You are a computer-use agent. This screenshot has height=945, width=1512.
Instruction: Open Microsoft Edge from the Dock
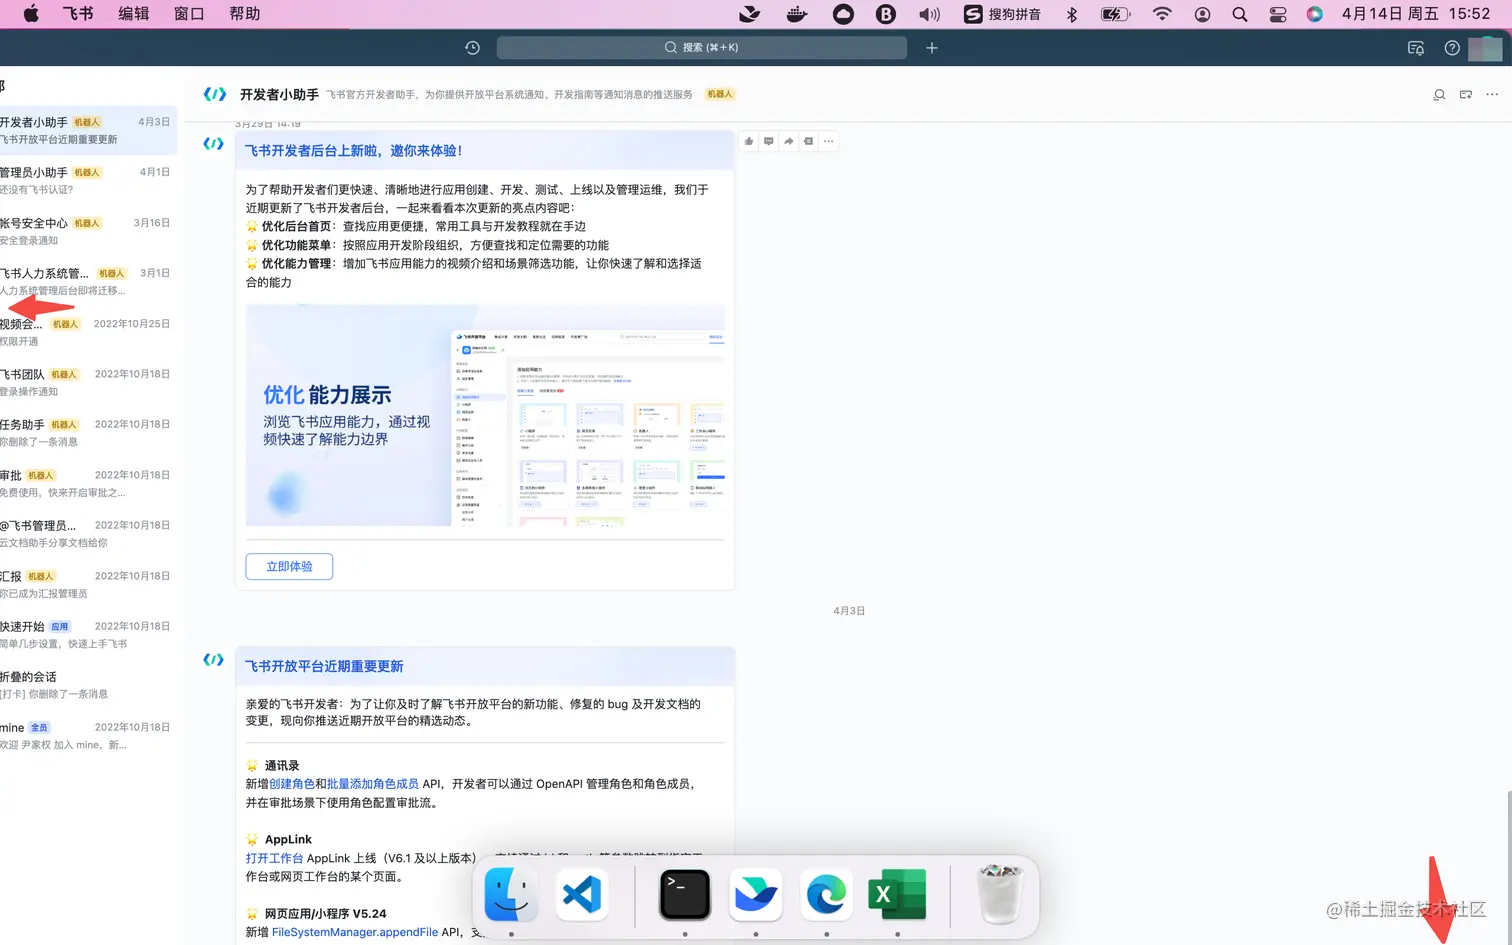pos(827,894)
